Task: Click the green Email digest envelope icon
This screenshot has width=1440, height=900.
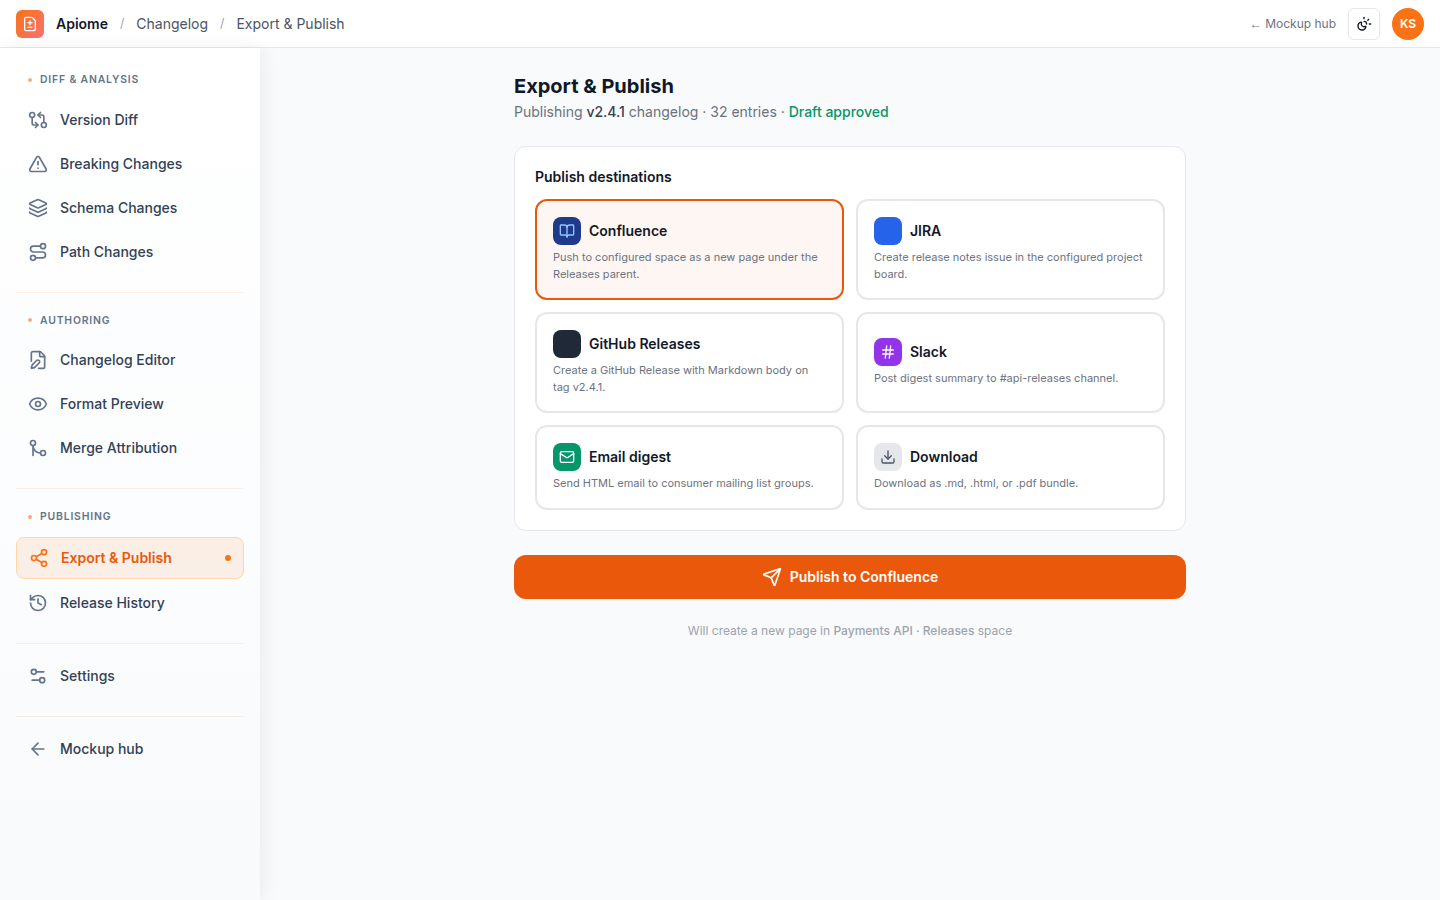Action: tap(567, 457)
